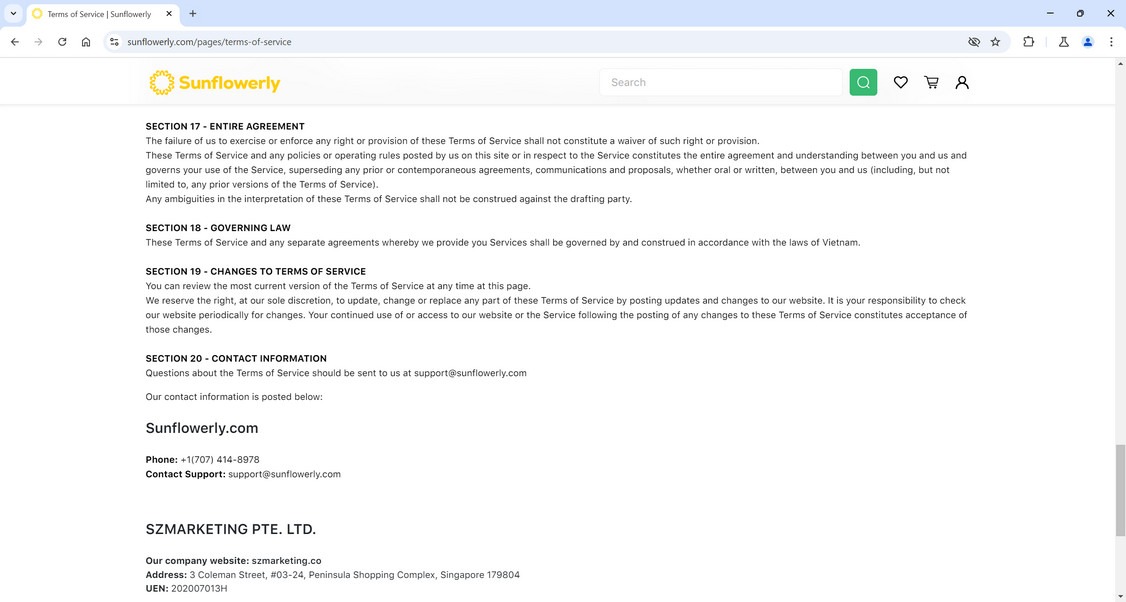This screenshot has height=602, width=1126.
Task: Open the Chrome three-dot menu
Action: pyautogui.click(x=1111, y=42)
